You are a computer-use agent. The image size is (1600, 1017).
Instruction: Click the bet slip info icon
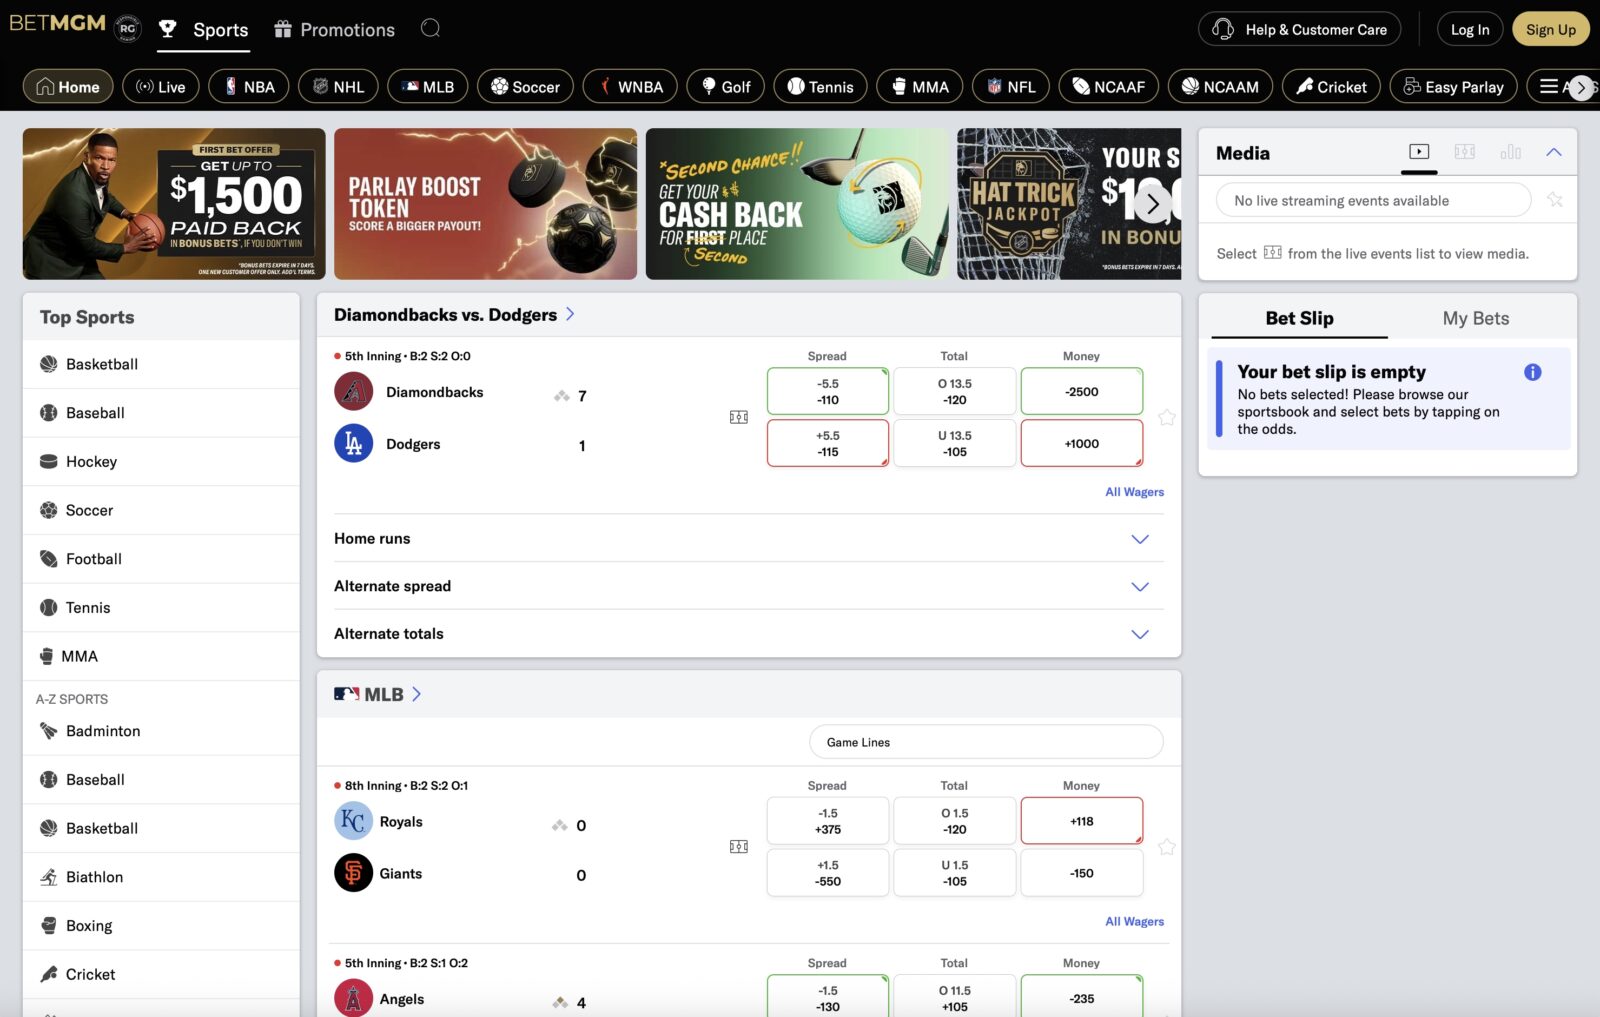pos(1532,372)
